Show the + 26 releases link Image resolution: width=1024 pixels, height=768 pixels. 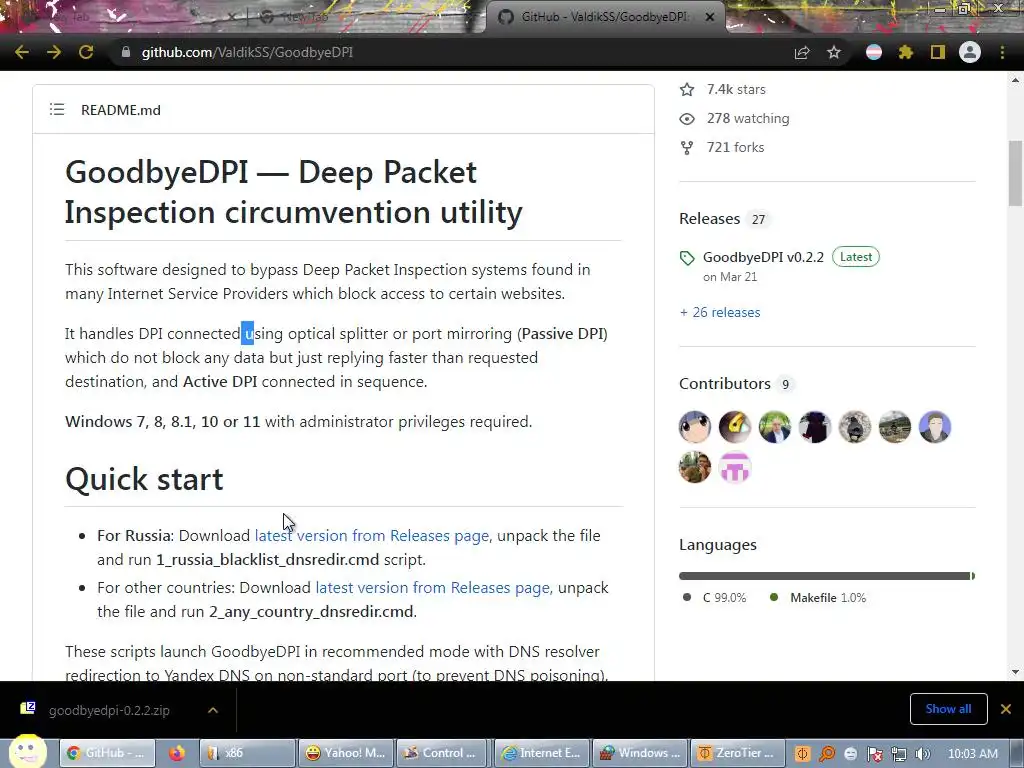(720, 312)
